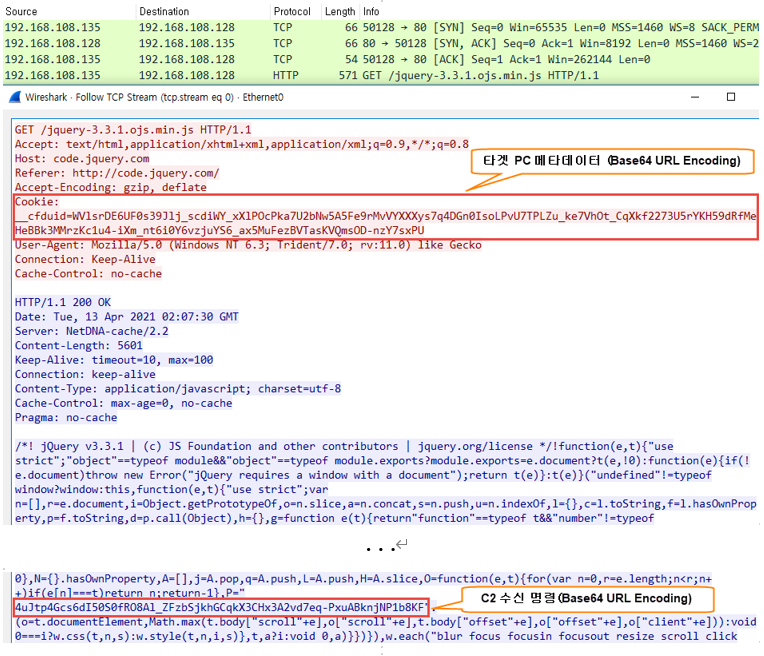Click the Wireshark shark fin icon in title bar
Viewport: 764px width, 656px height.
[x=15, y=97]
